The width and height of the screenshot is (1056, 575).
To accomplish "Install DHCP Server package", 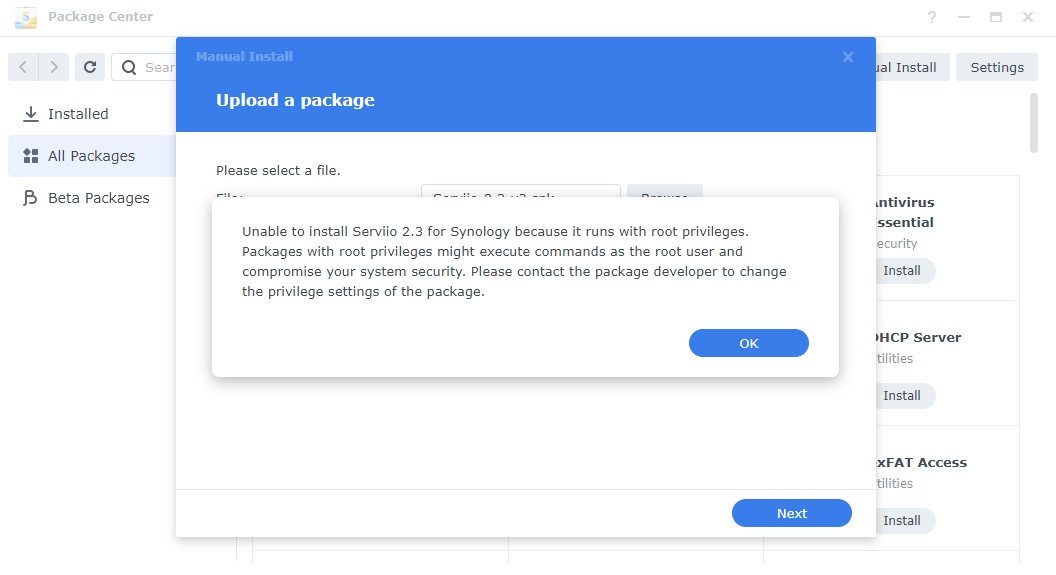I will coord(904,396).
